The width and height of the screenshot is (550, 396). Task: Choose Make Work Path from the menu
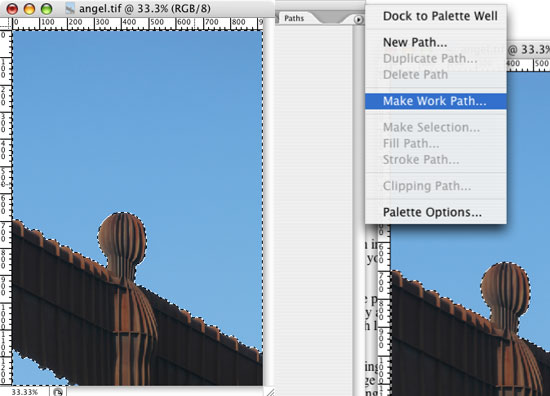[x=436, y=101]
